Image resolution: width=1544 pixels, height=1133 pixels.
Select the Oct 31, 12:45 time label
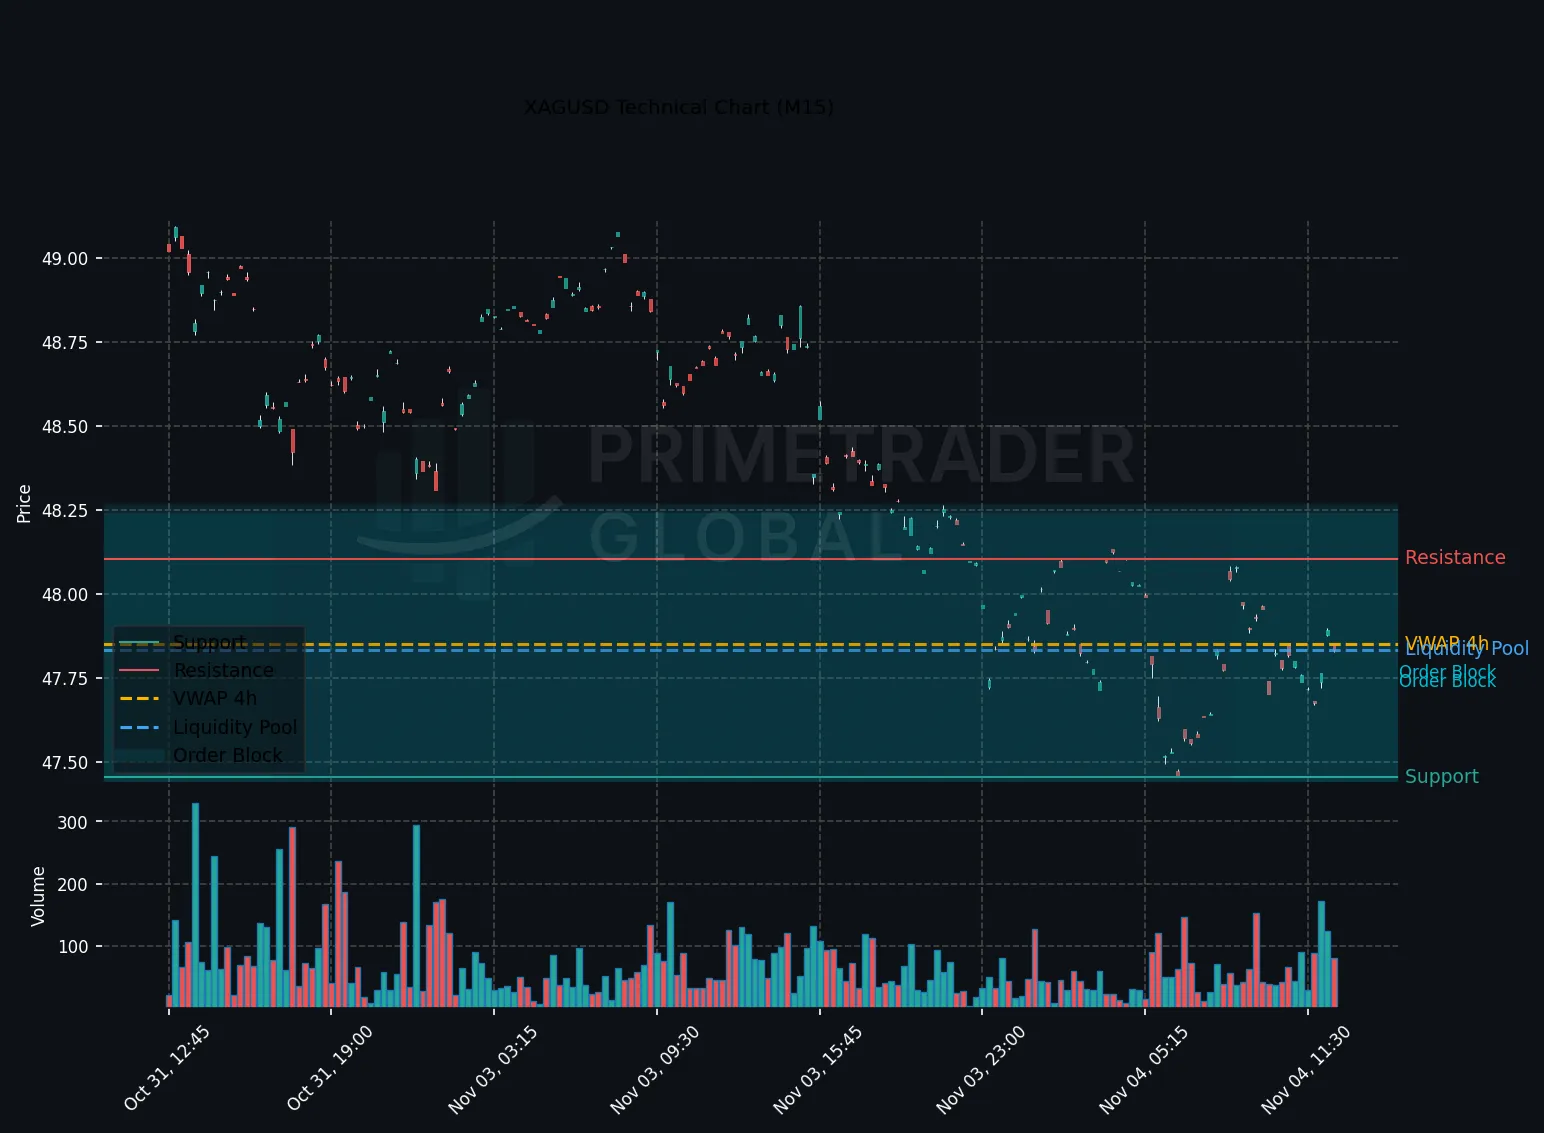point(166,1068)
